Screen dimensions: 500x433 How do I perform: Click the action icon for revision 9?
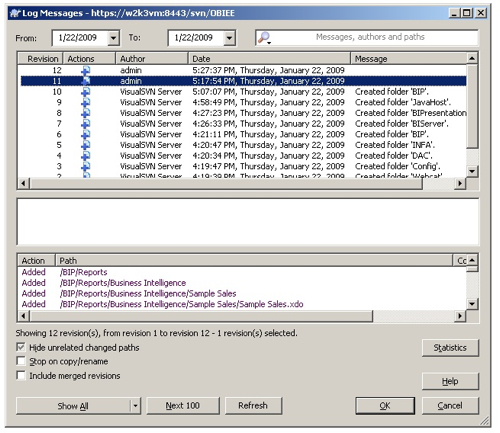tap(86, 102)
